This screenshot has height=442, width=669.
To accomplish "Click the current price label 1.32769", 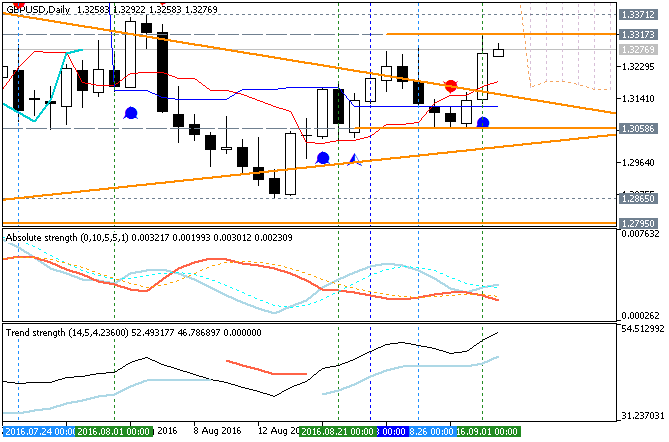I will click(x=637, y=49).
